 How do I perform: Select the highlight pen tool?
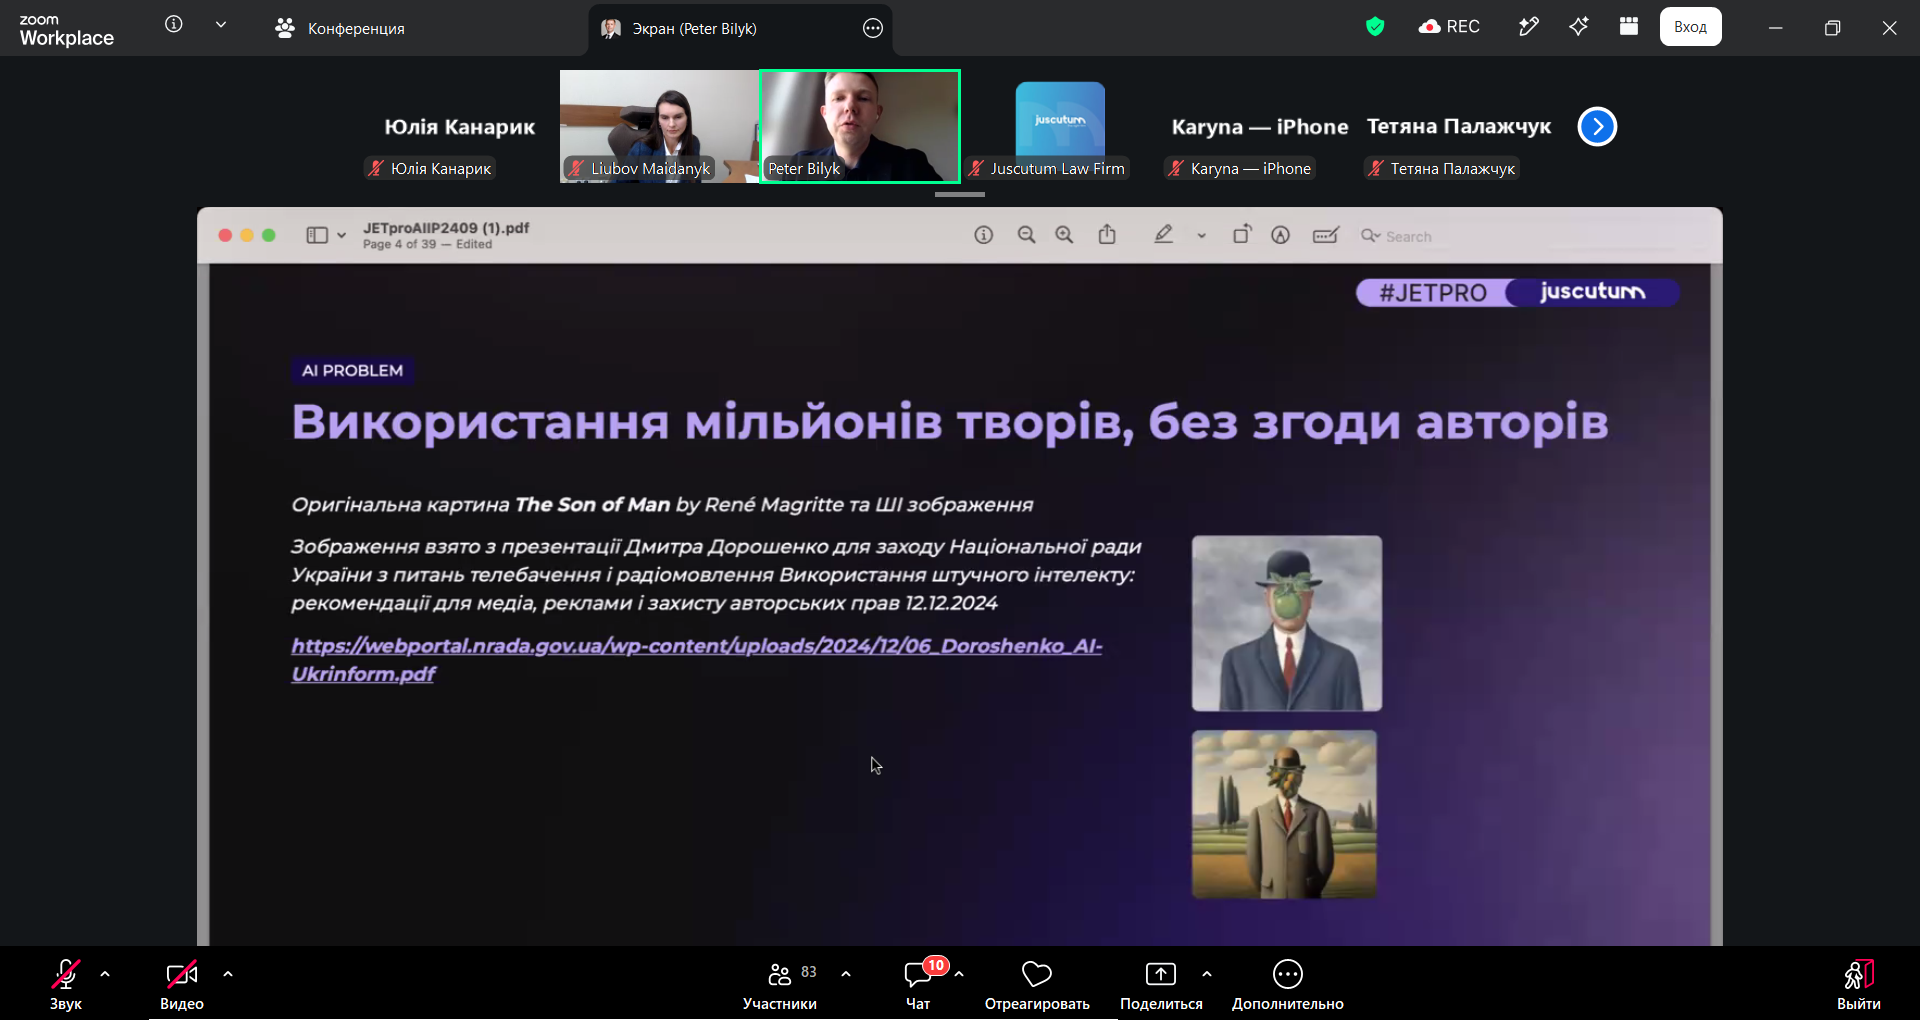(1163, 235)
